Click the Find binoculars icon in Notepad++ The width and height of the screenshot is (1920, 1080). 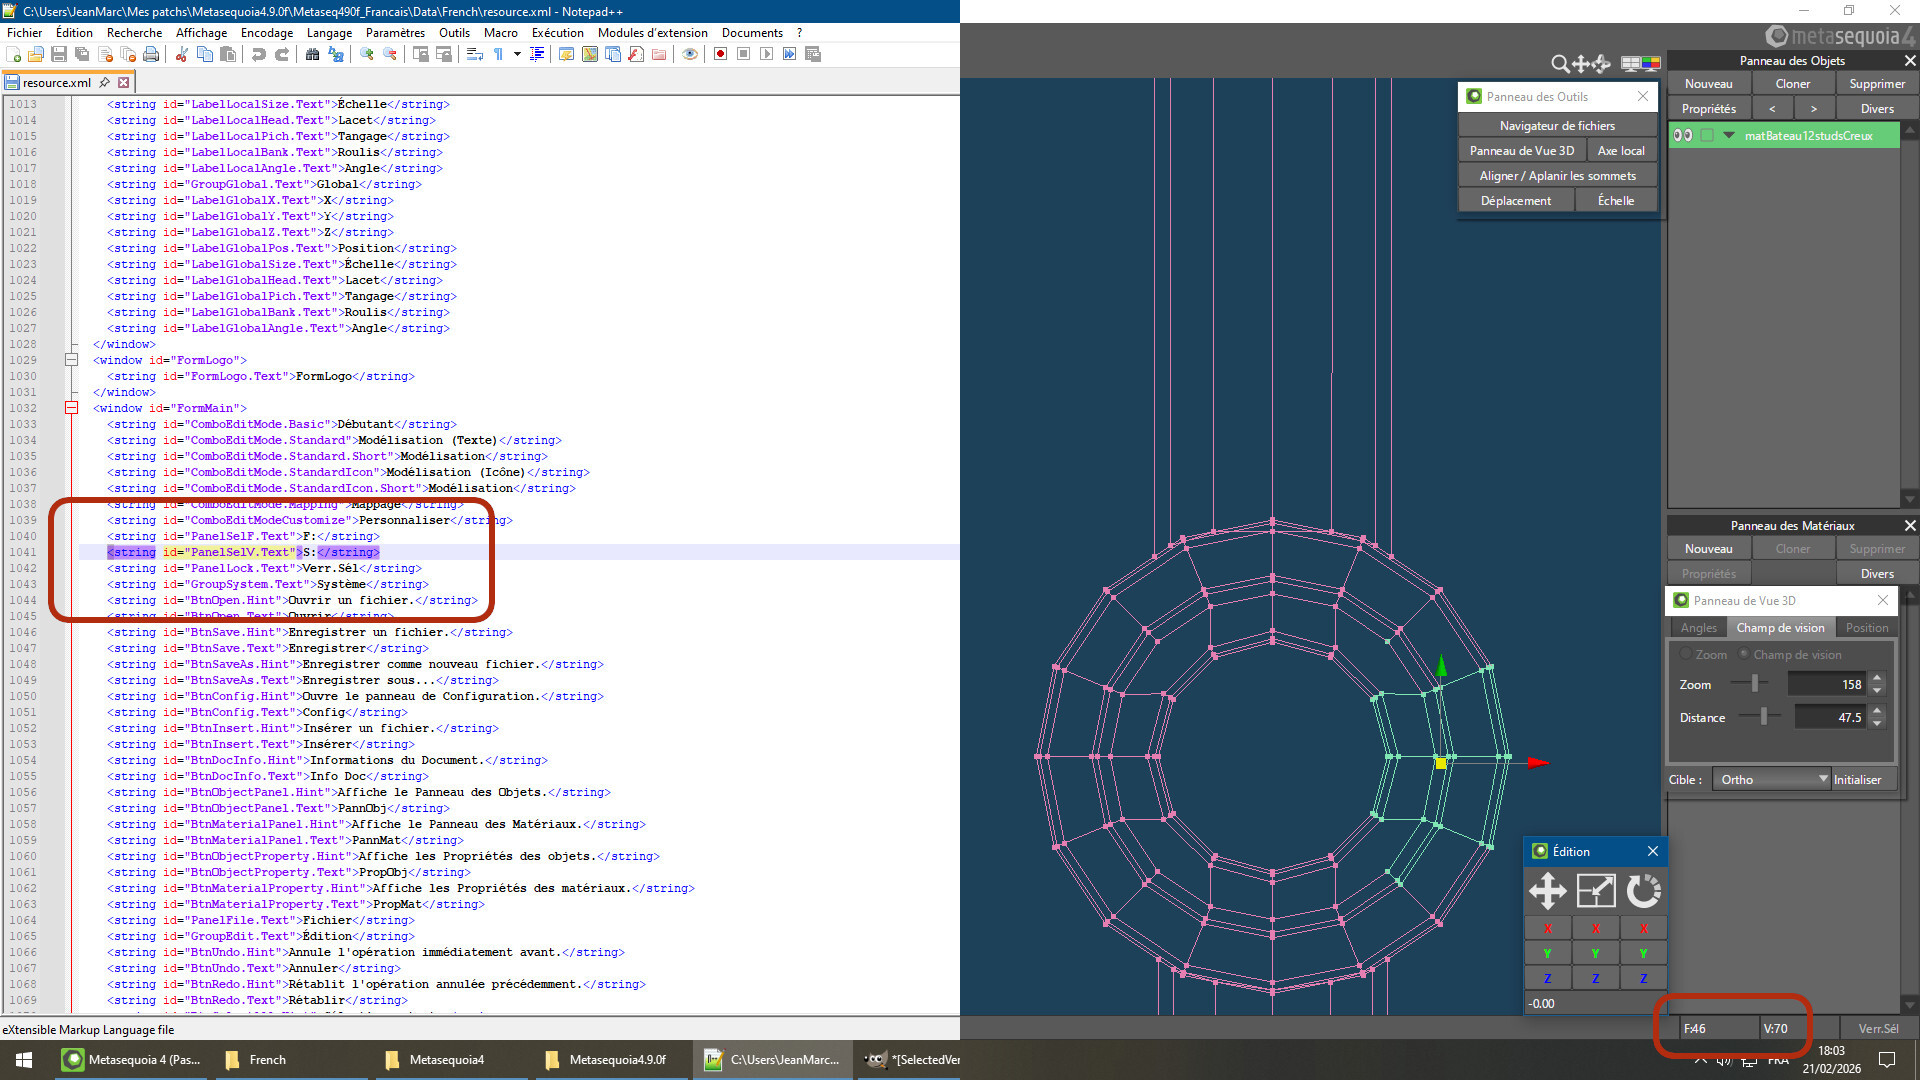(x=312, y=54)
